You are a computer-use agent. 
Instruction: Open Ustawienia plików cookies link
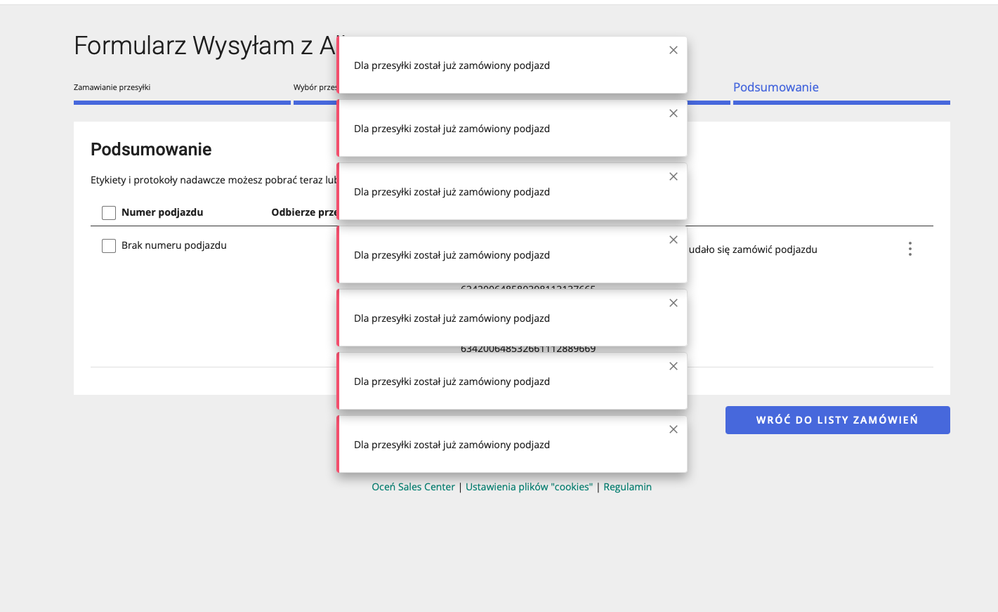pyautogui.click(x=528, y=487)
